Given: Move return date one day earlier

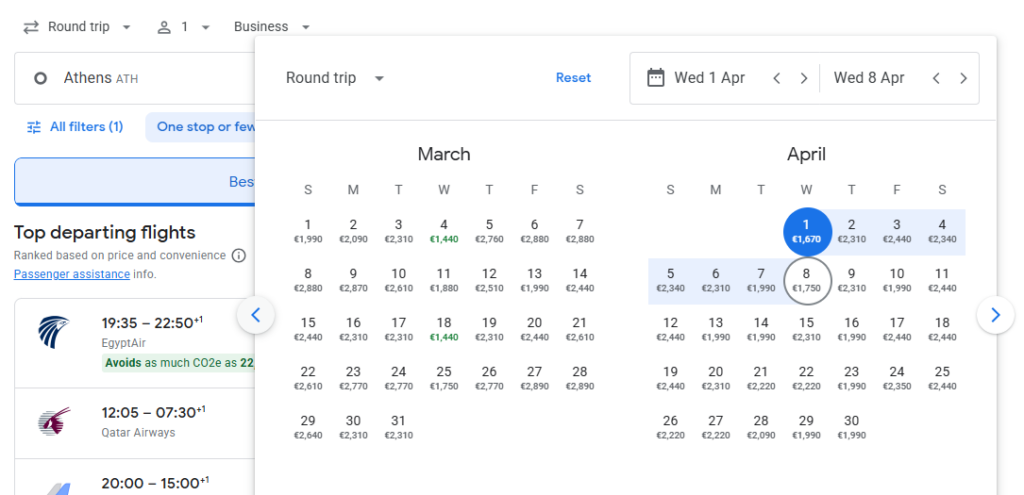Looking at the screenshot, I should click(936, 78).
